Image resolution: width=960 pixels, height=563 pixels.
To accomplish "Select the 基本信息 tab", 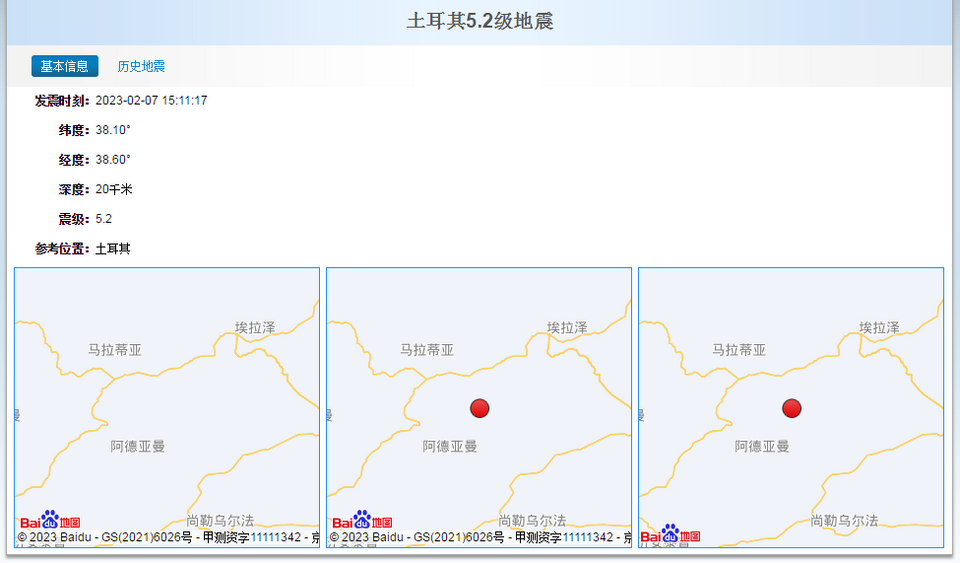I will [x=65, y=66].
